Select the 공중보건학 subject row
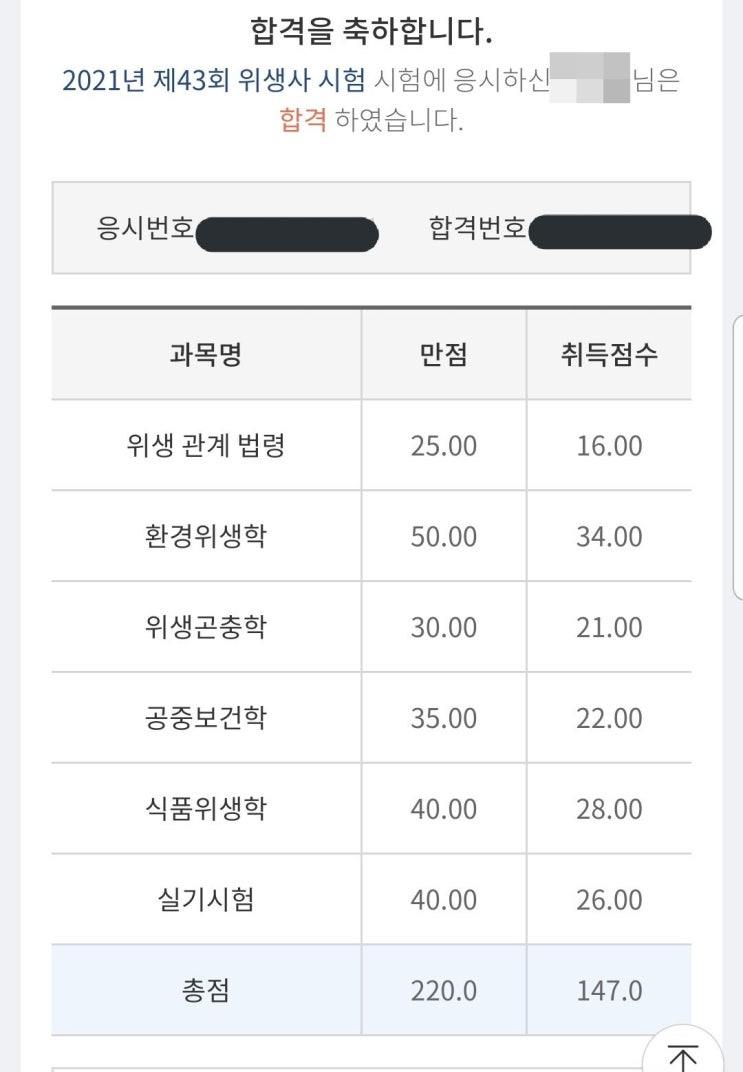The image size is (743, 1072). point(206,719)
